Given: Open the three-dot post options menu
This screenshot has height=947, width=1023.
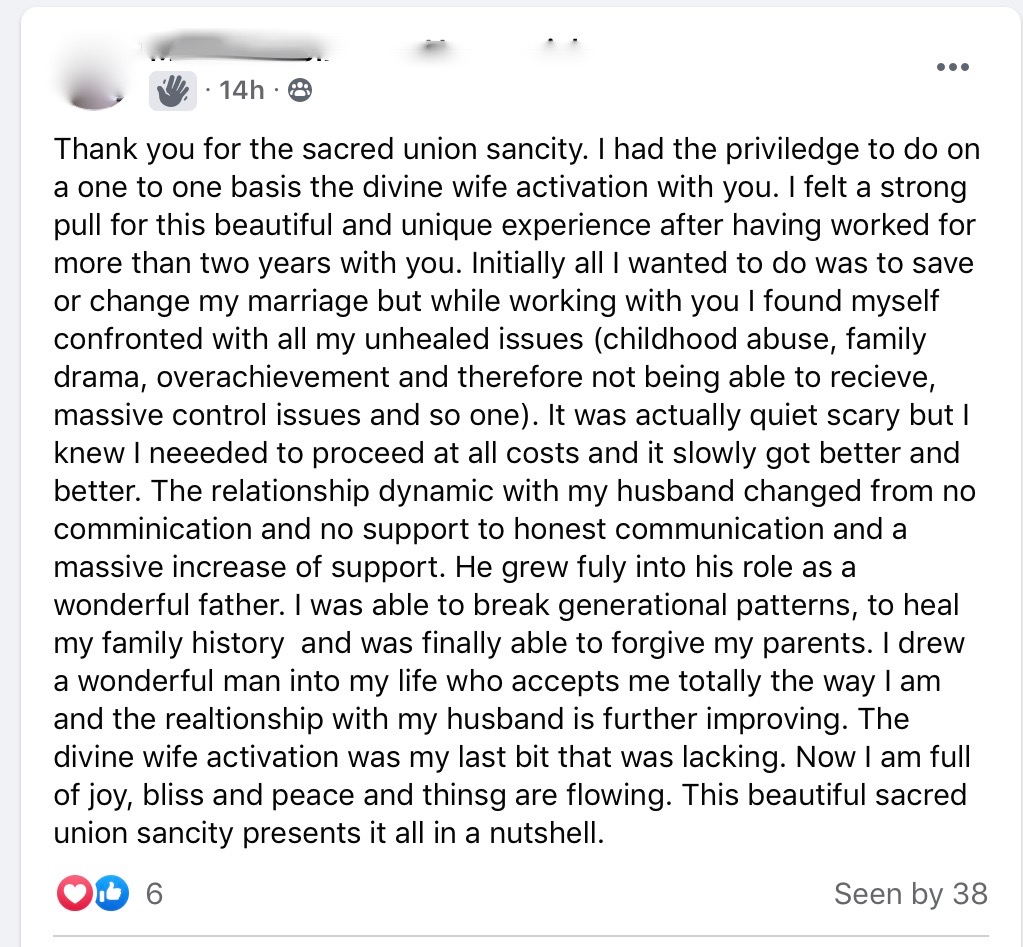Looking at the screenshot, I should 952,67.
